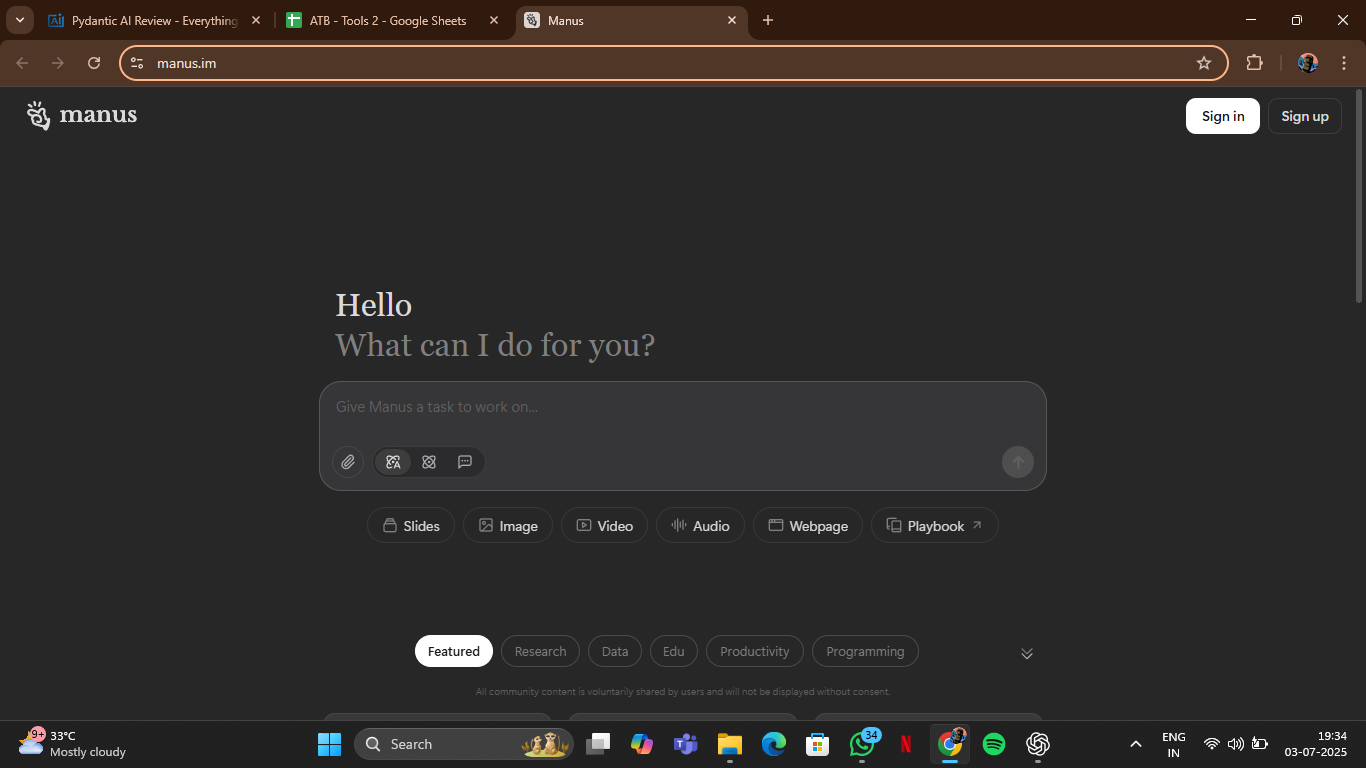Open the clock showing 19:34
This screenshot has height=768, width=1366.
click(x=1315, y=744)
